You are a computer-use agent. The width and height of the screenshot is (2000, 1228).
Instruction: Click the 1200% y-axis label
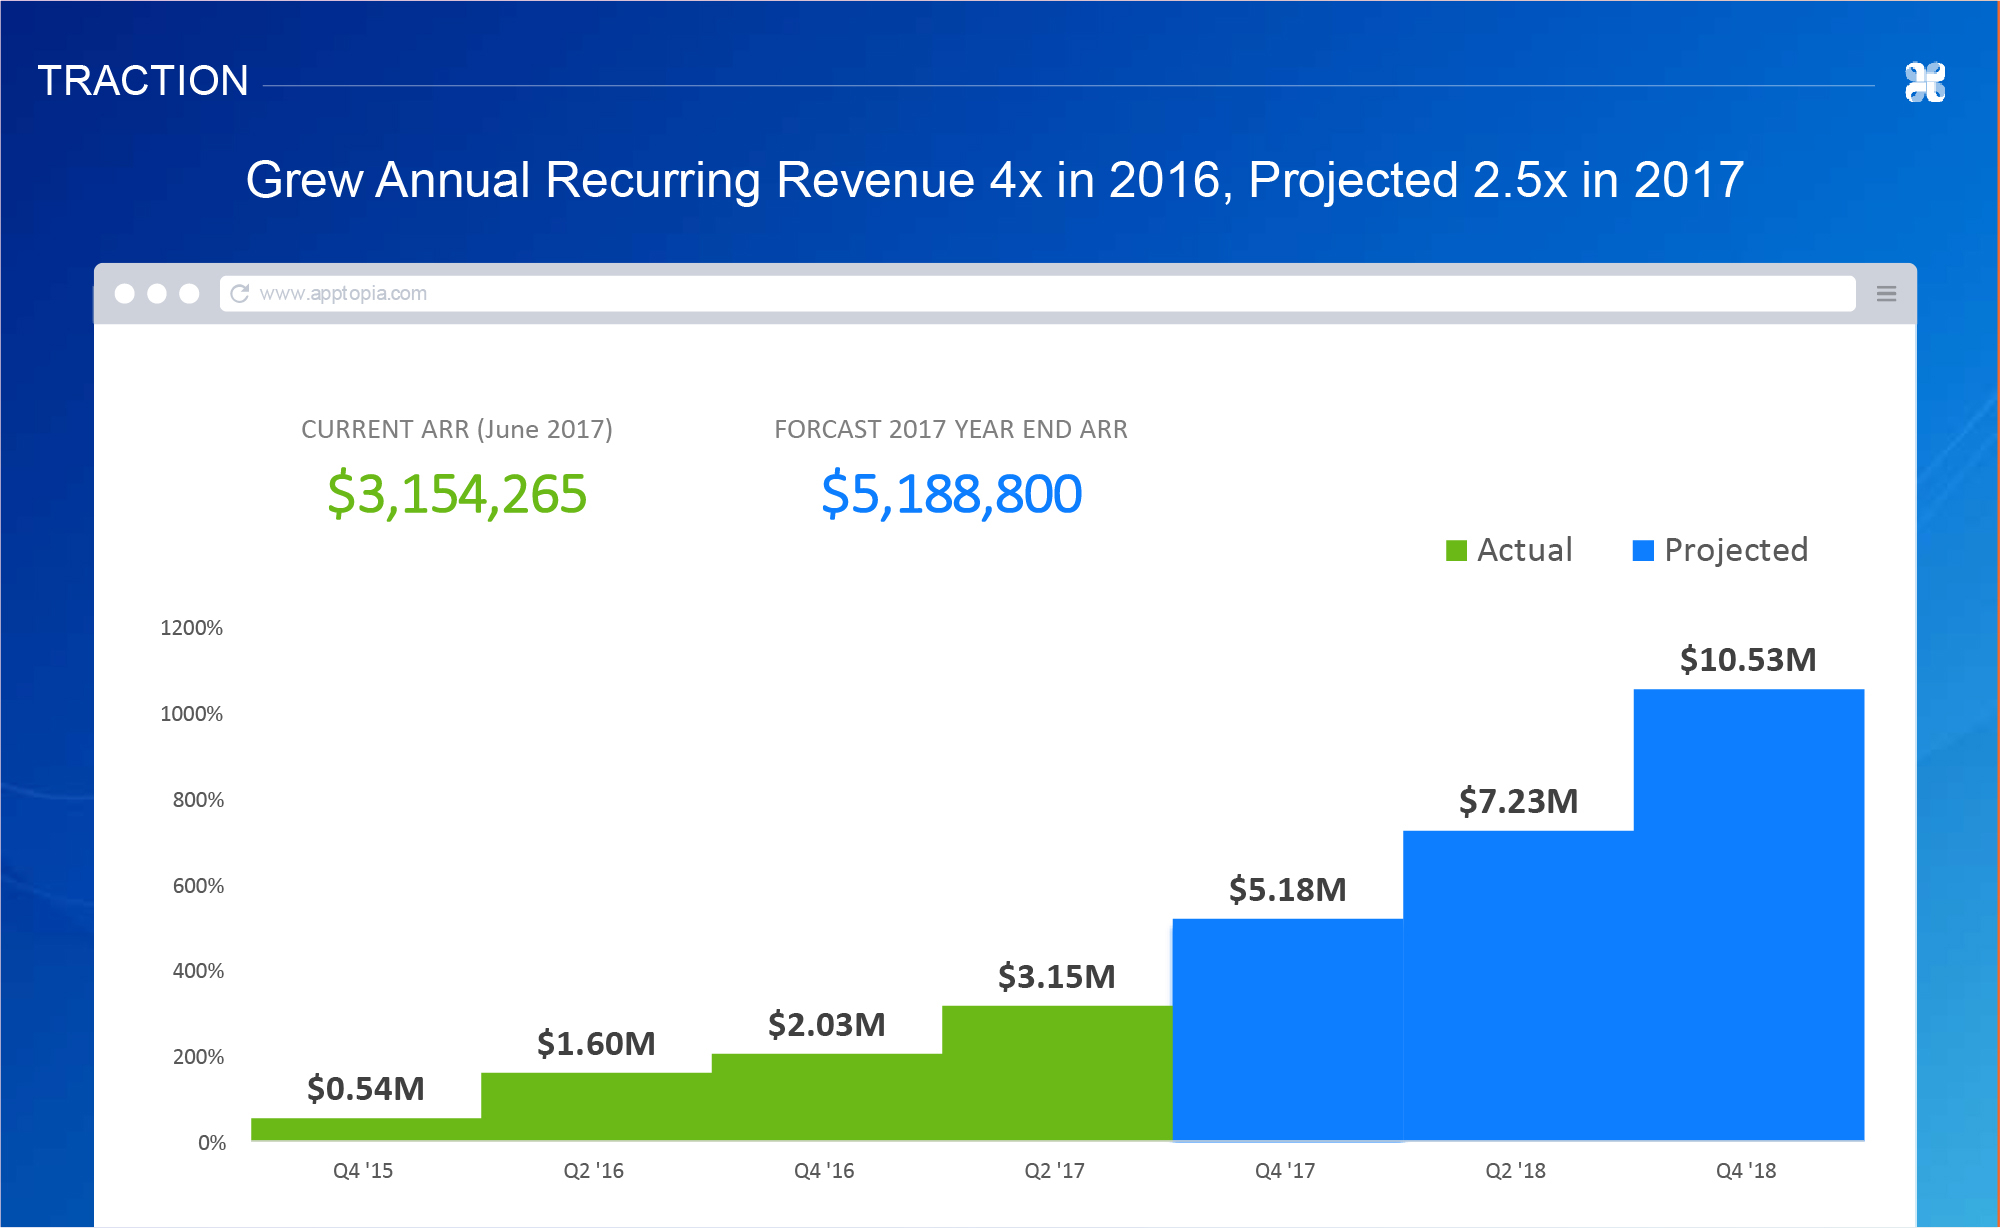point(192,628)
